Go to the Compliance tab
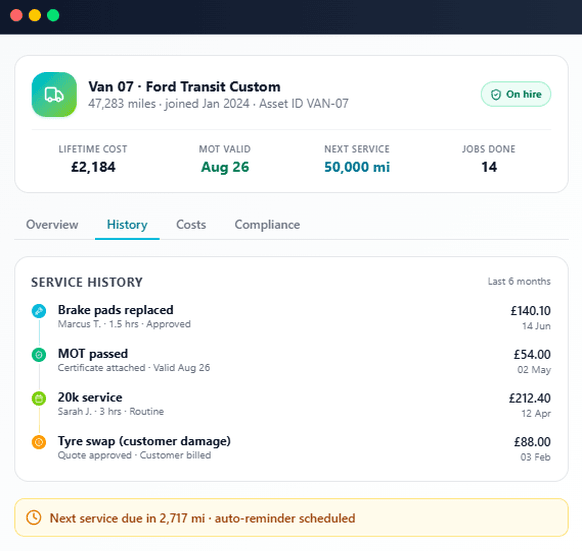This screenshot has width=582, height=551. tap(267, 225)
